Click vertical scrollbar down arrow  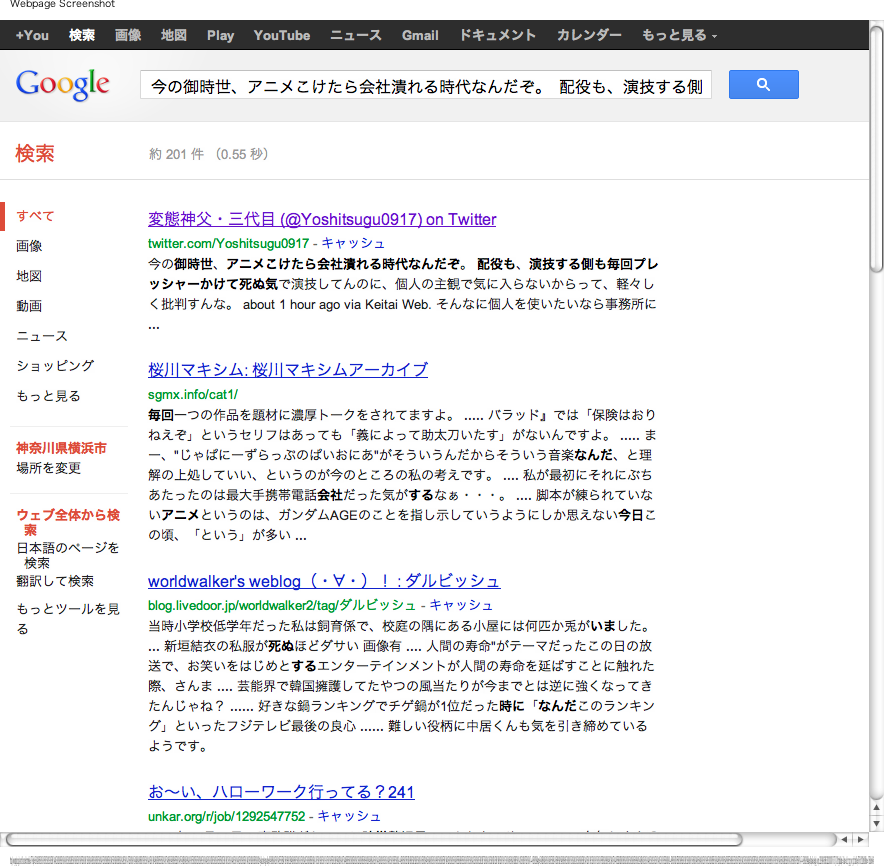tap(876, 824)
